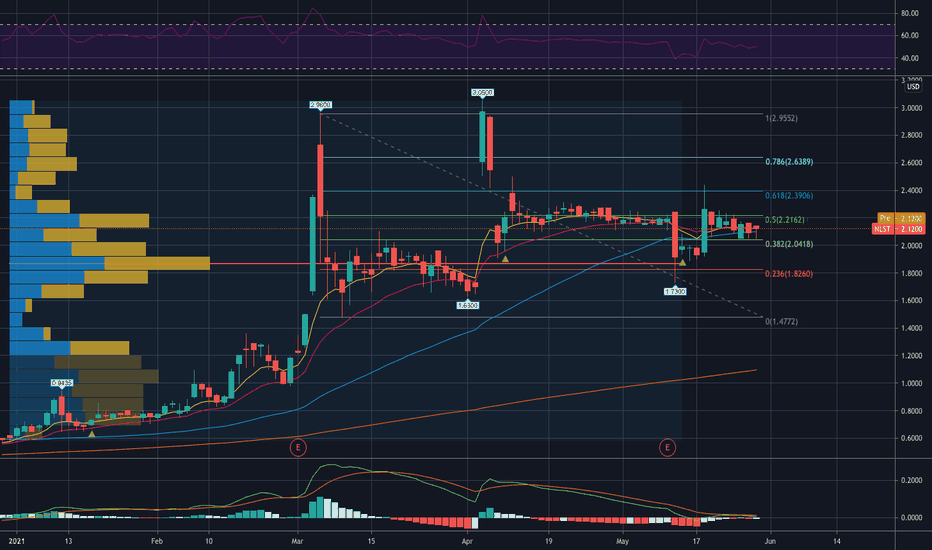932x550 pixels.
Task: Click the NLST last price tag
Action: click(898, 229)
